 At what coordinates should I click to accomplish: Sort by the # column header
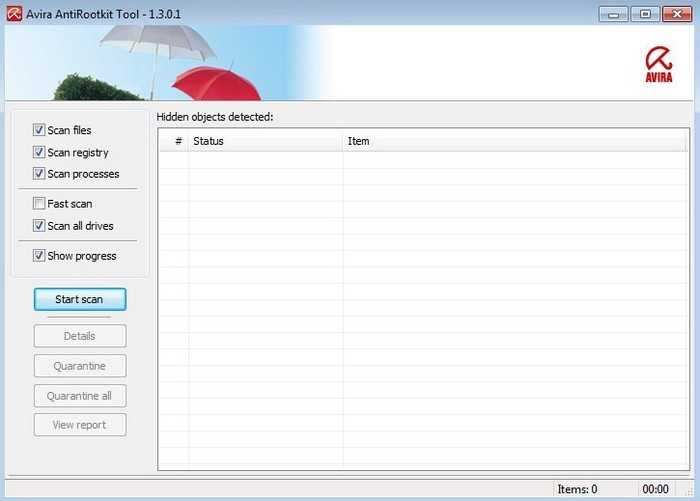pyautogui.click(x=174, y=141)
